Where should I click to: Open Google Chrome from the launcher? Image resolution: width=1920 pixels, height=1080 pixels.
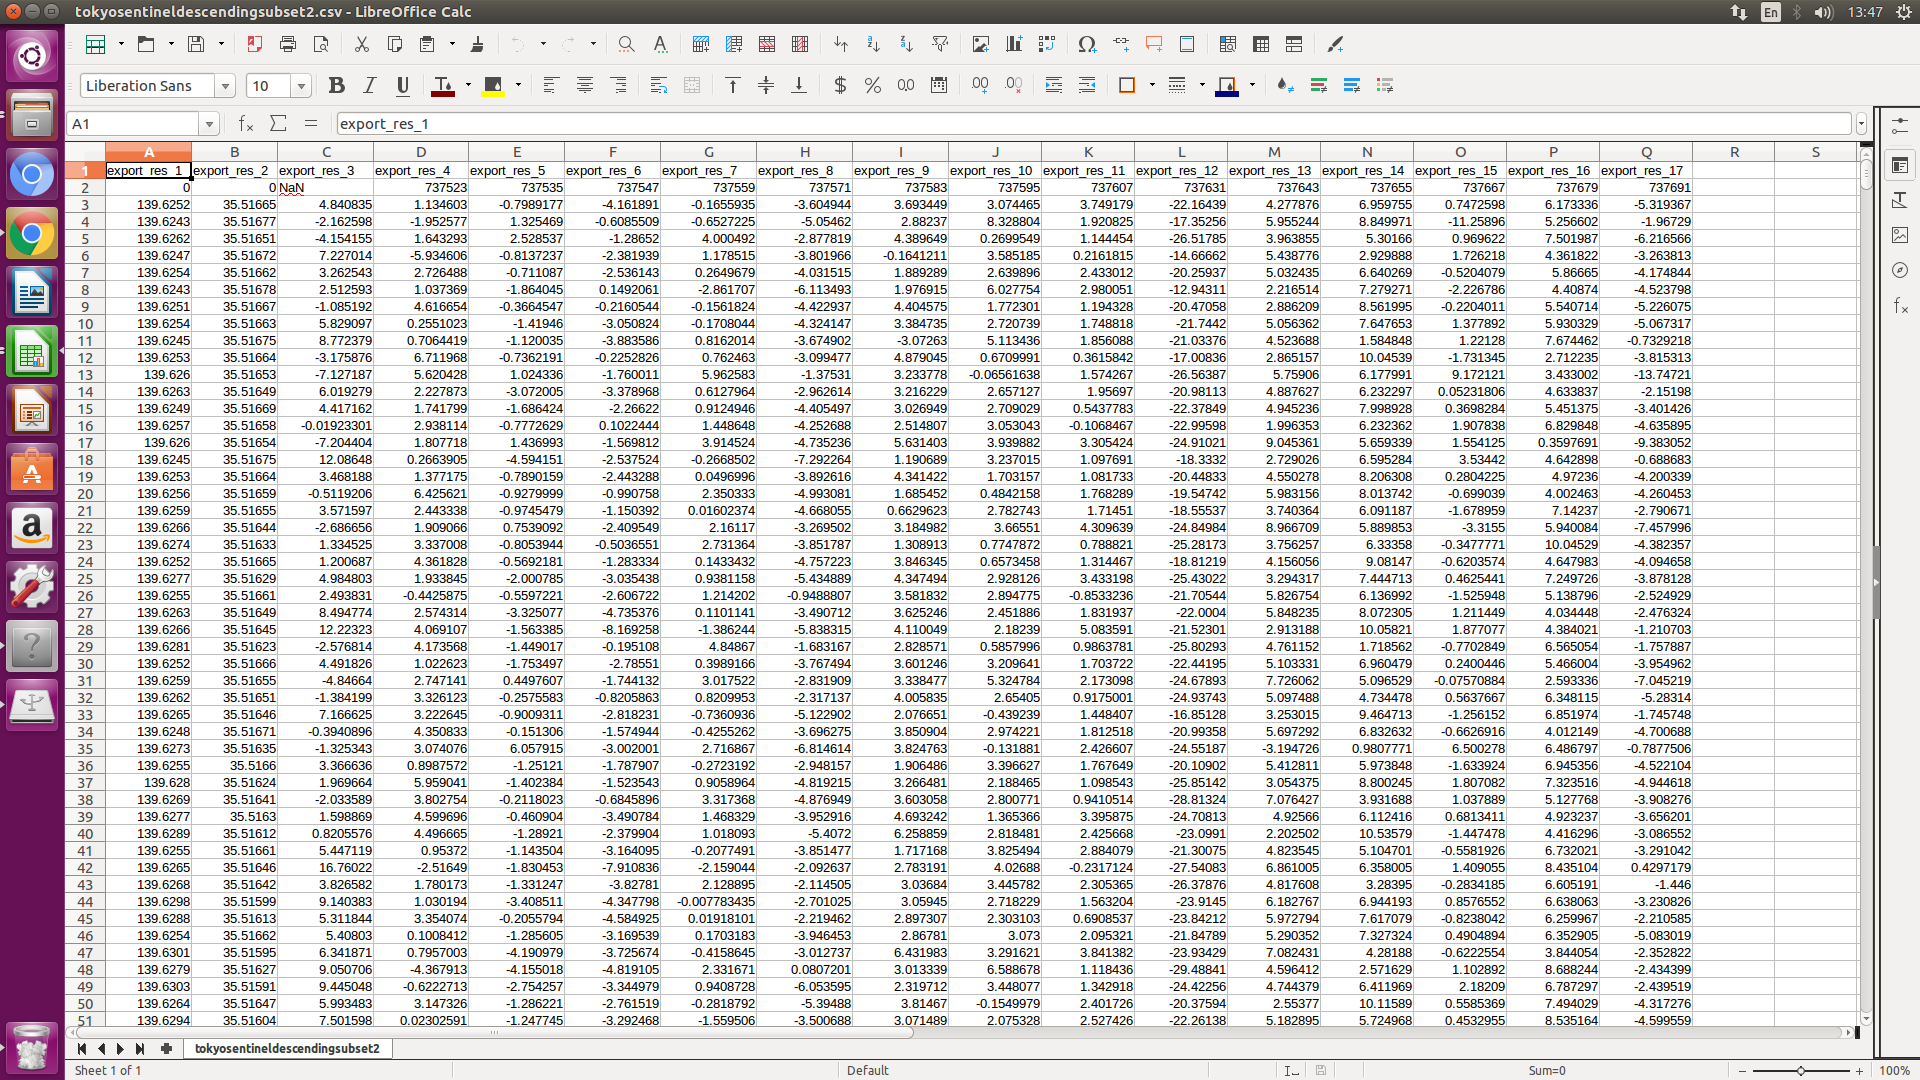click(32, 235)
